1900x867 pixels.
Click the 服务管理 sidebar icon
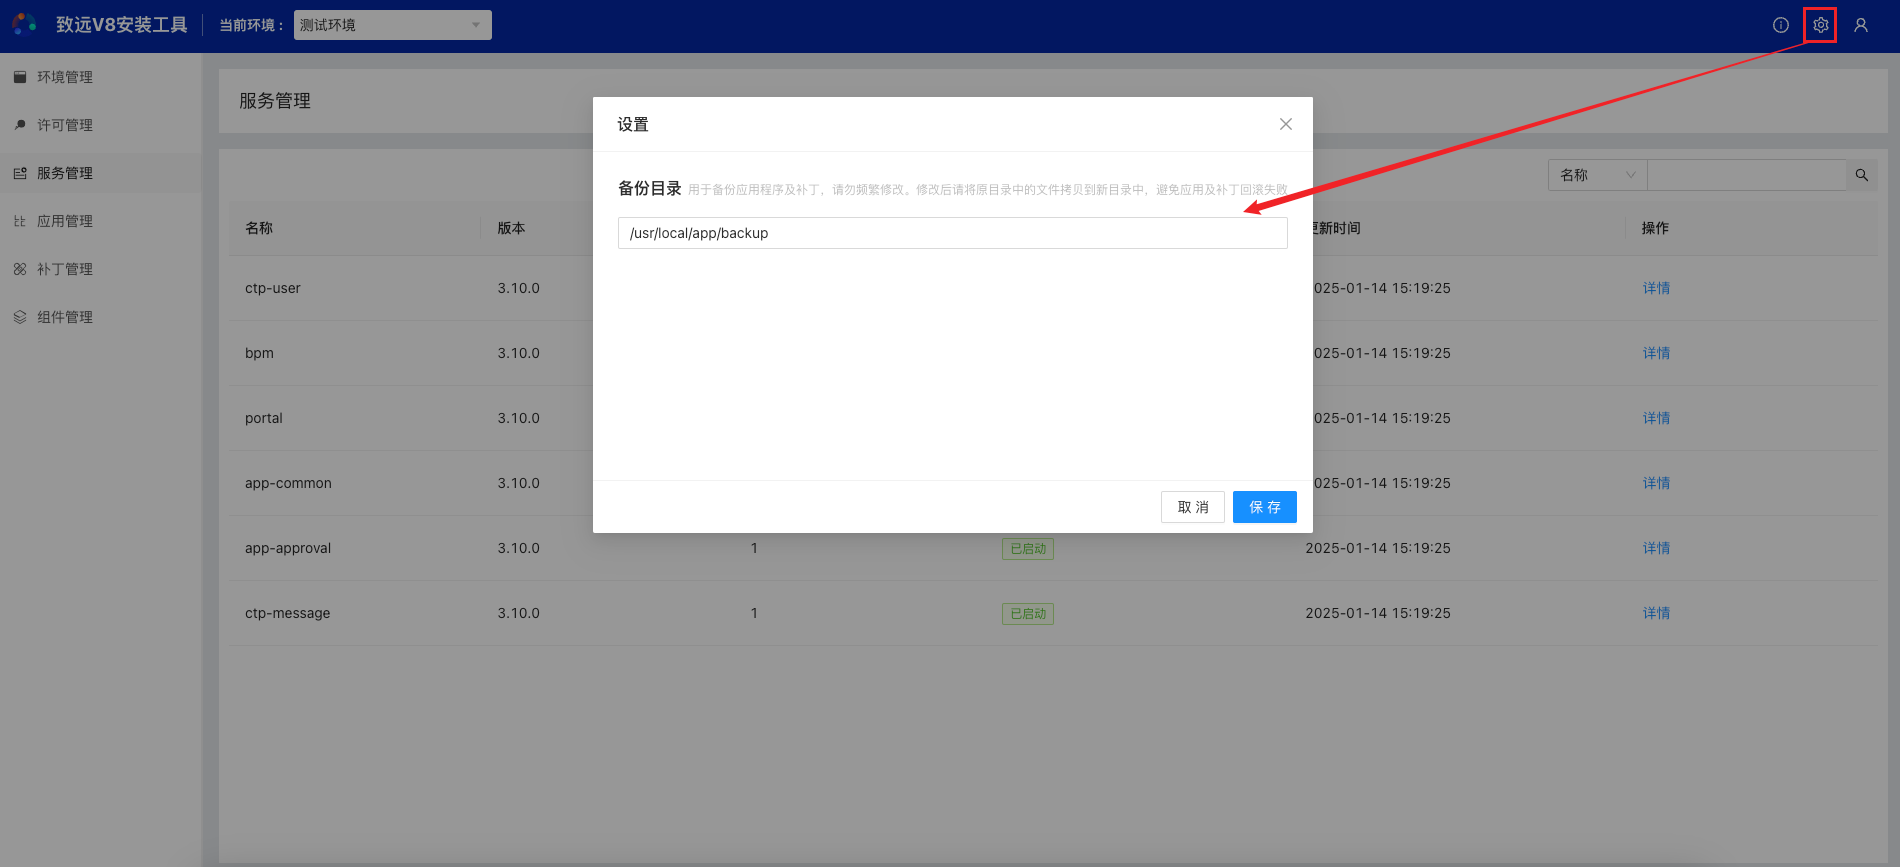coord(20,173)
